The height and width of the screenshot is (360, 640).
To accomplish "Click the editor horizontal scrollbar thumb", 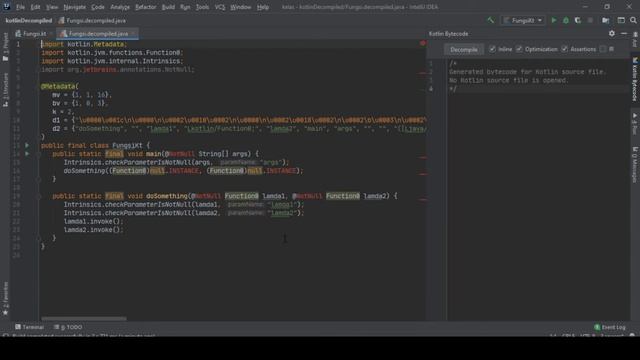I will tap(84, 318).
